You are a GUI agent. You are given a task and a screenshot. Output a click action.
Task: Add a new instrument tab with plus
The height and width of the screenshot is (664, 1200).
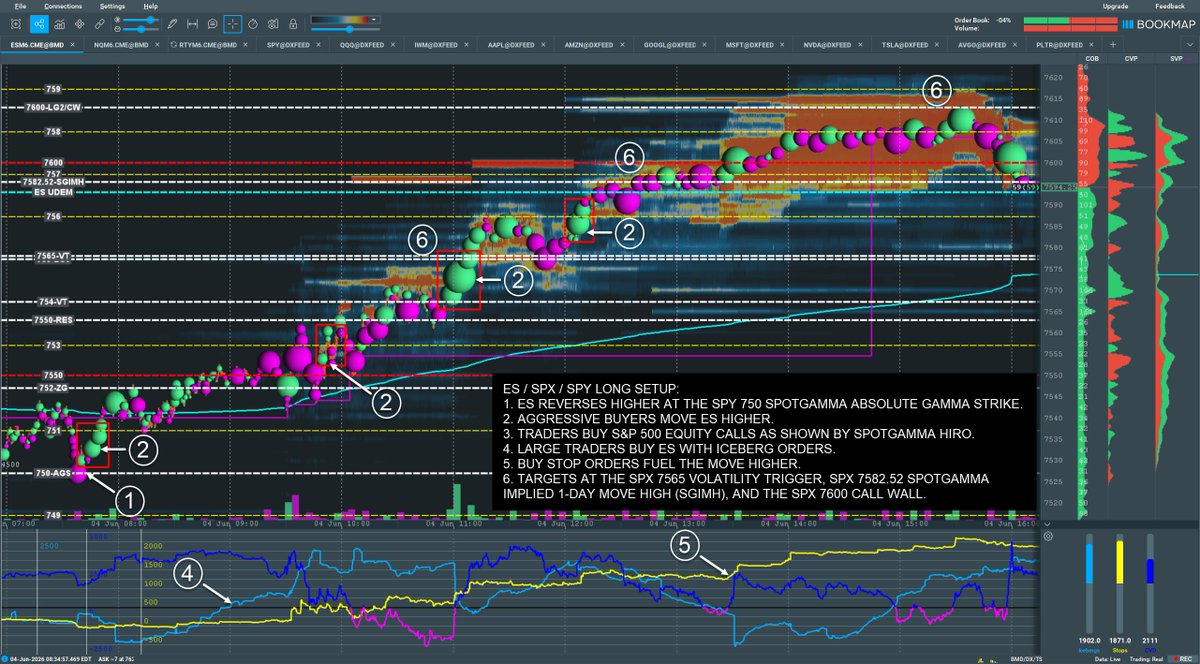click(x=1112, y=45)
